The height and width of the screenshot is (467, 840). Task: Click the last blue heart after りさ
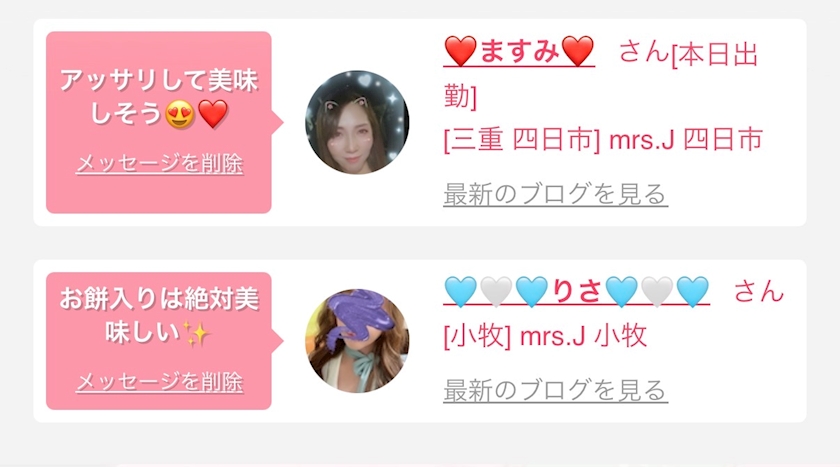click(x=693, y=291)
